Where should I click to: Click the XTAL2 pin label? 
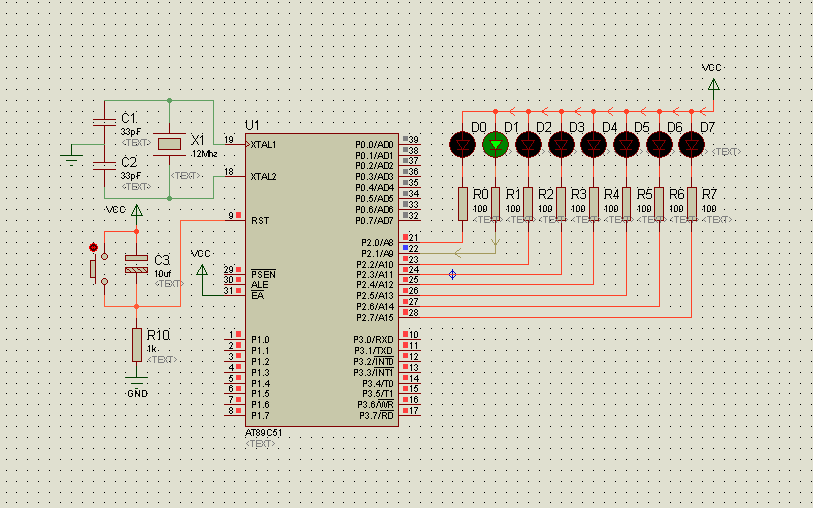263,177
